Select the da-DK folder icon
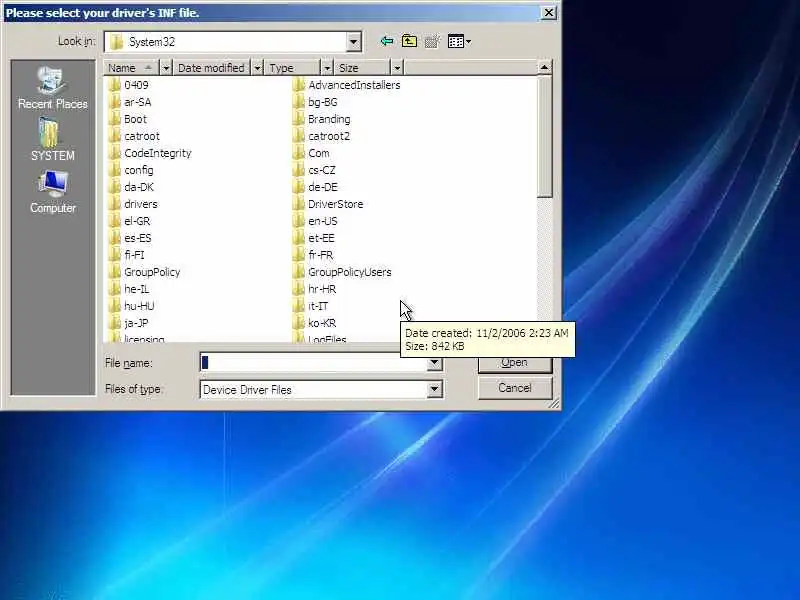 [x=115, y=187]
